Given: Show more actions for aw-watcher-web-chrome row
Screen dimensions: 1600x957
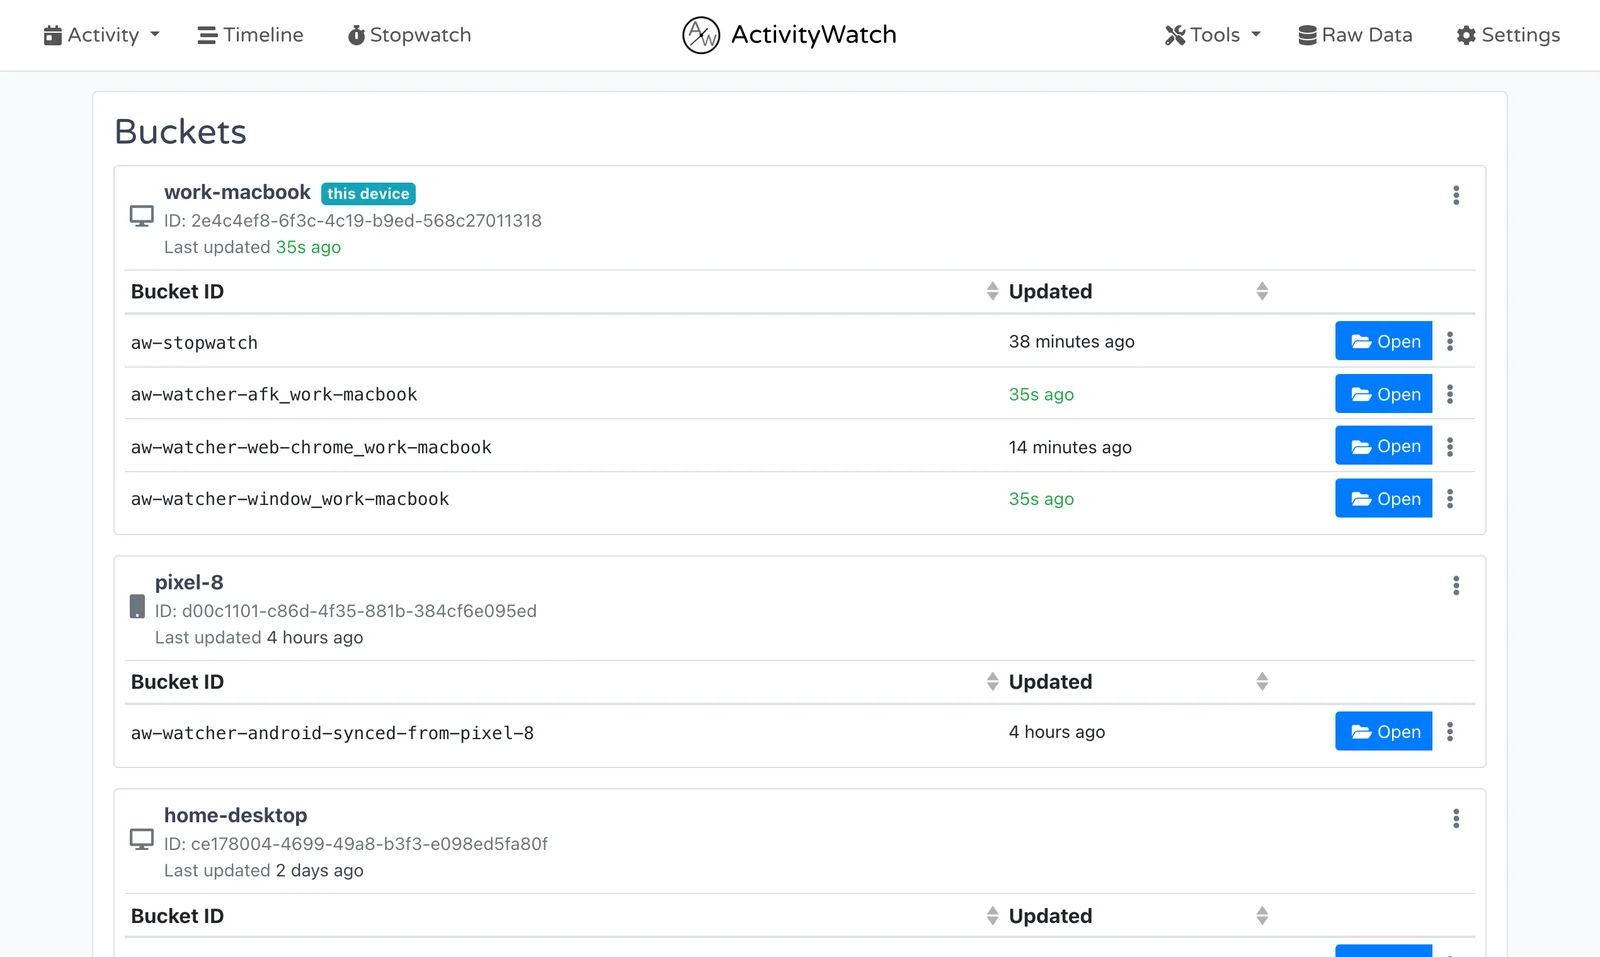Looking at the screenshot, I should click(x=1450, y=446).
